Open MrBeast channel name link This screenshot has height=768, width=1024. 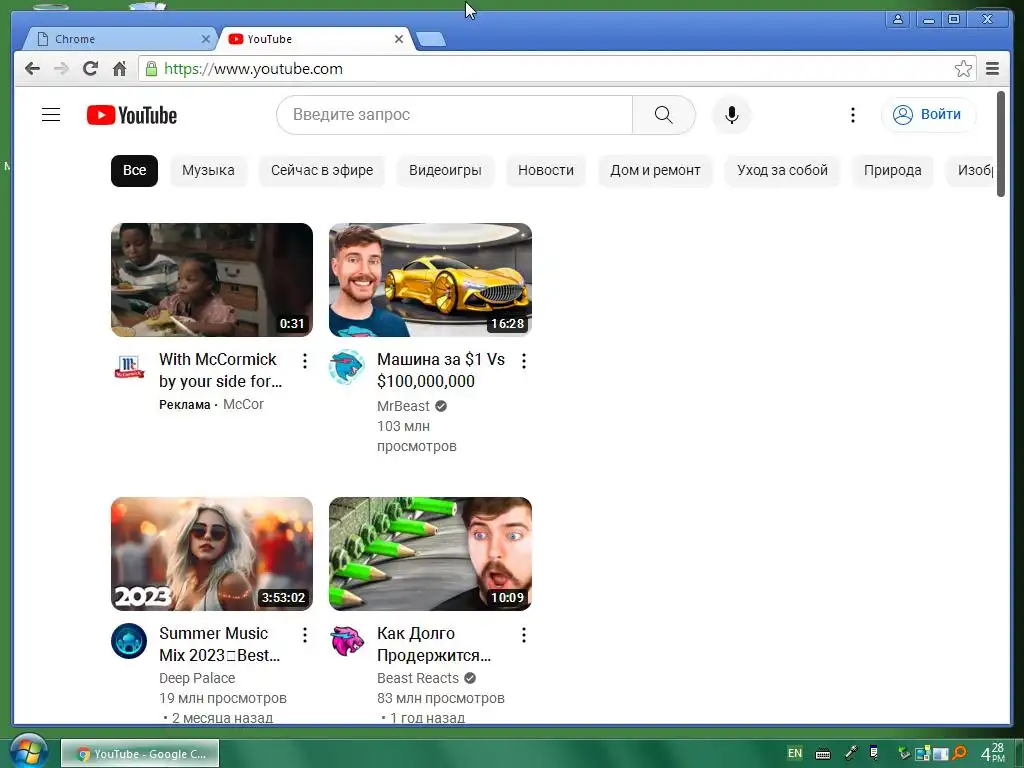[404, 406]
